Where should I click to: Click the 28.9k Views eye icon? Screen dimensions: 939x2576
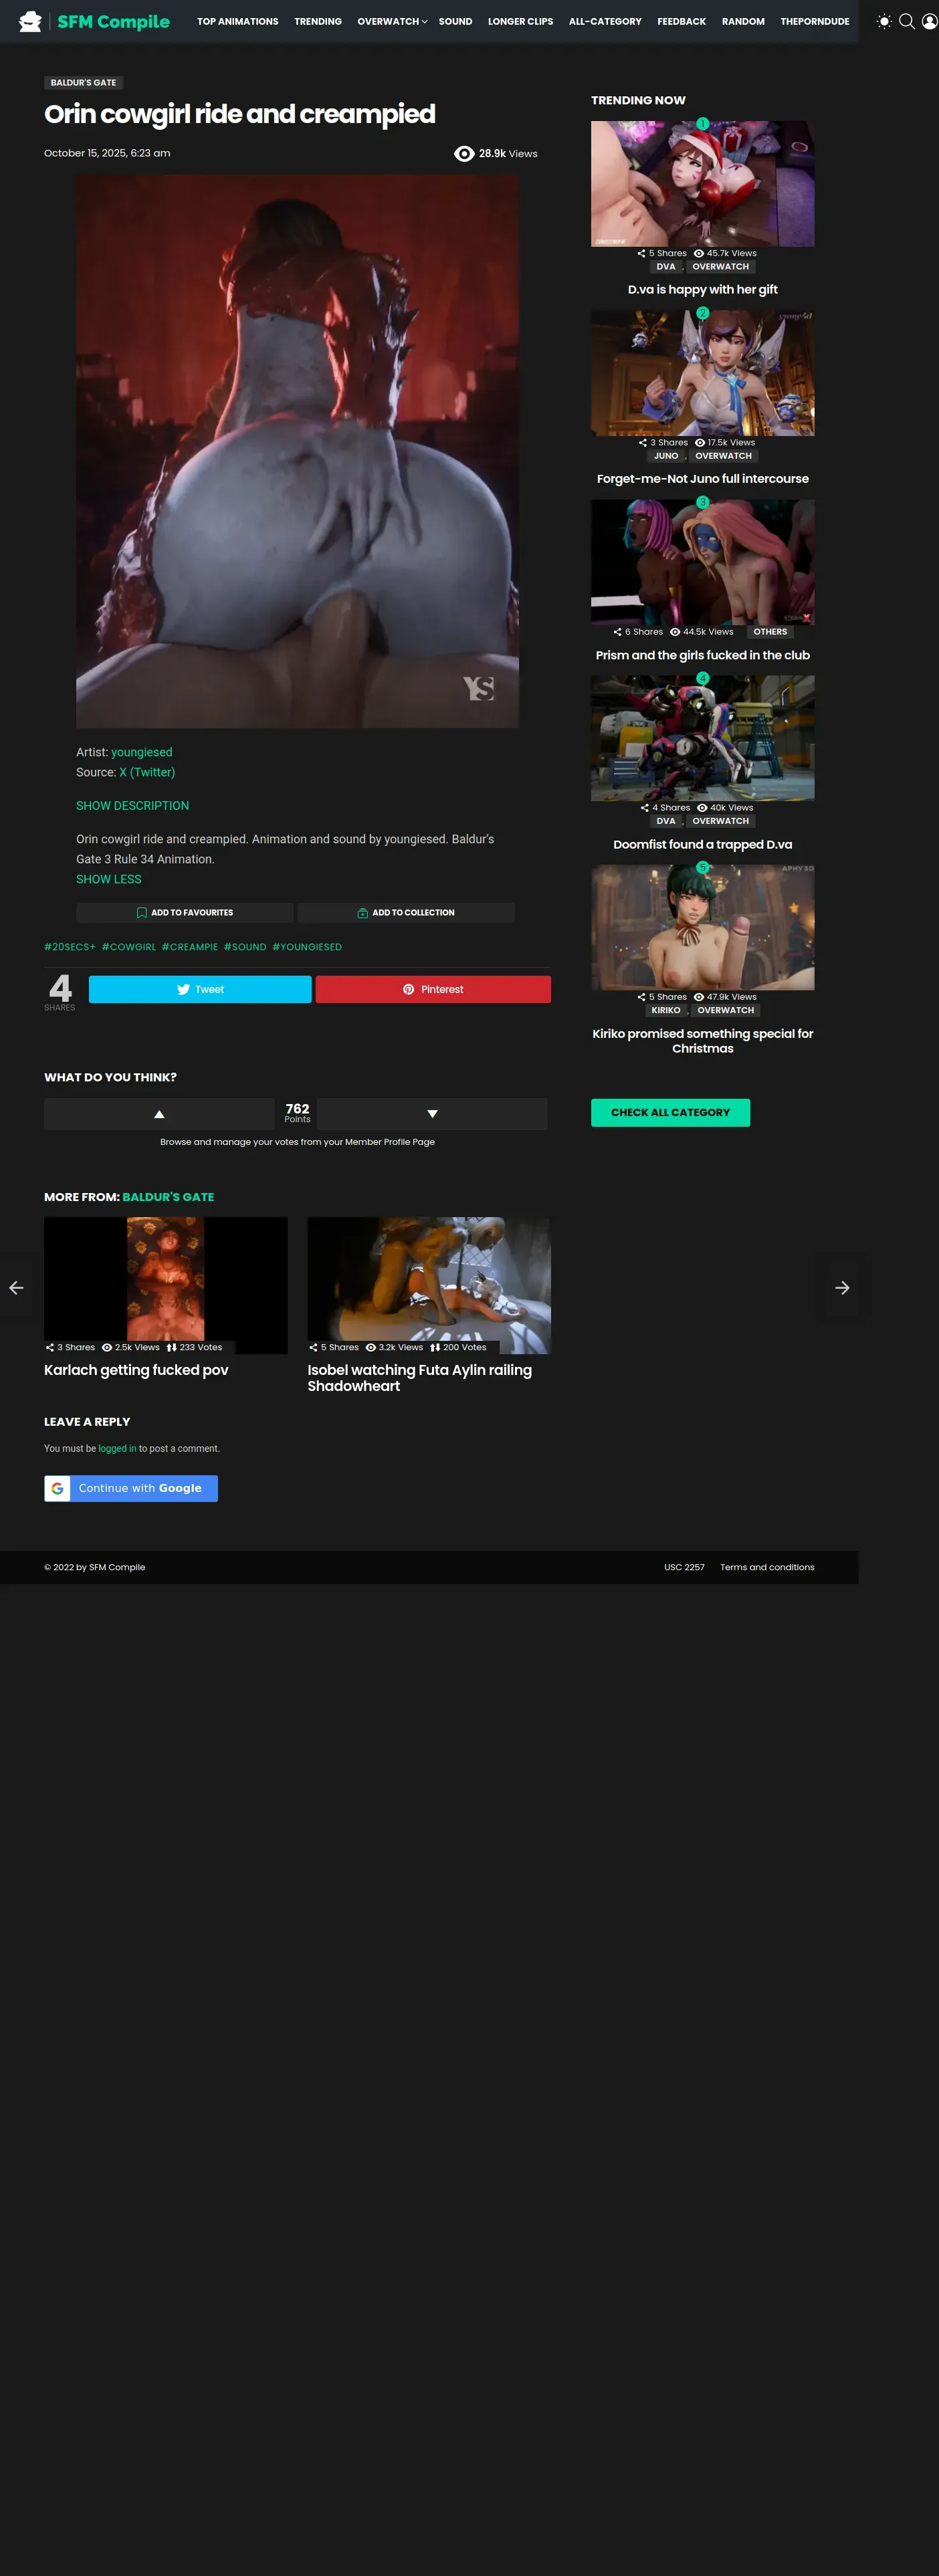point(464,154)
